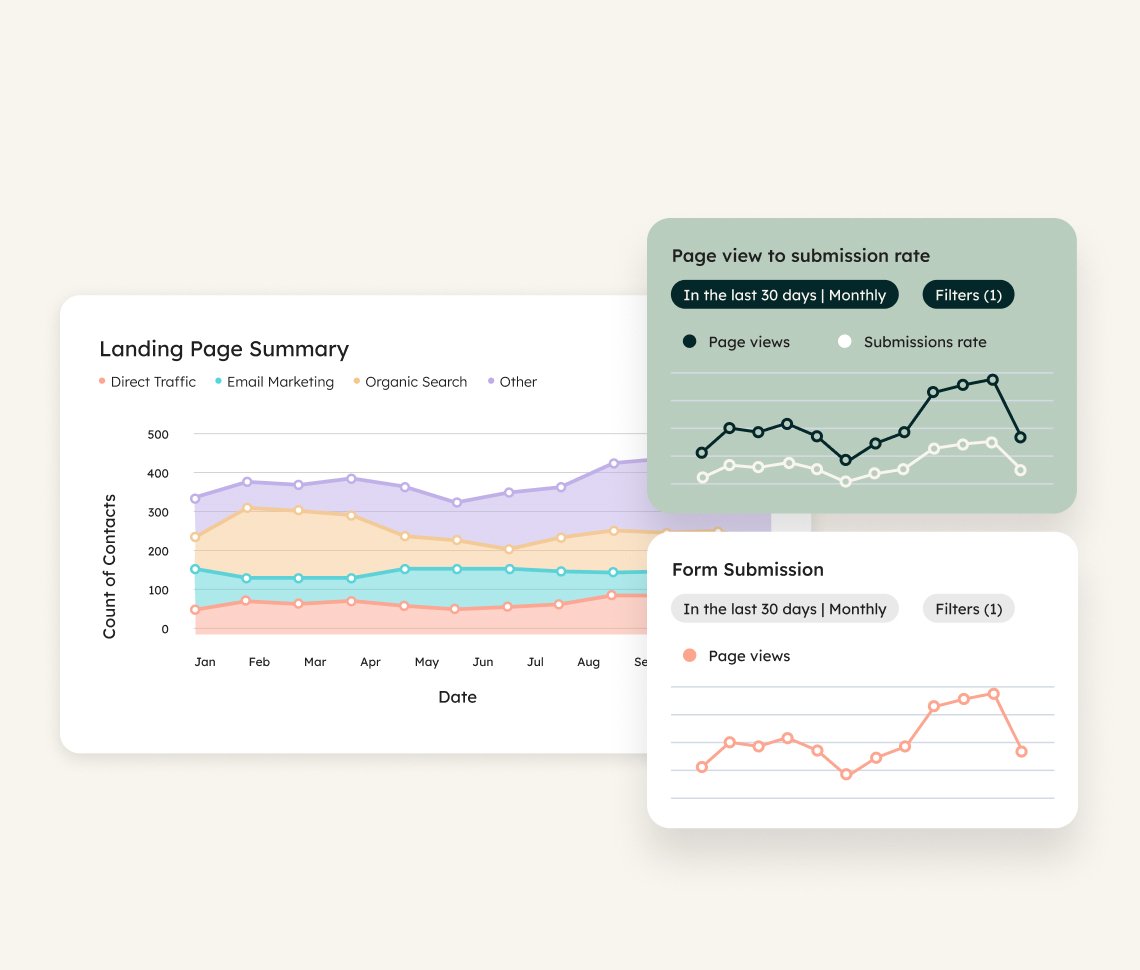Click the Apr label on the Date axis
Viewport: 1140px width, 970px height.
(x=370, y=662)
